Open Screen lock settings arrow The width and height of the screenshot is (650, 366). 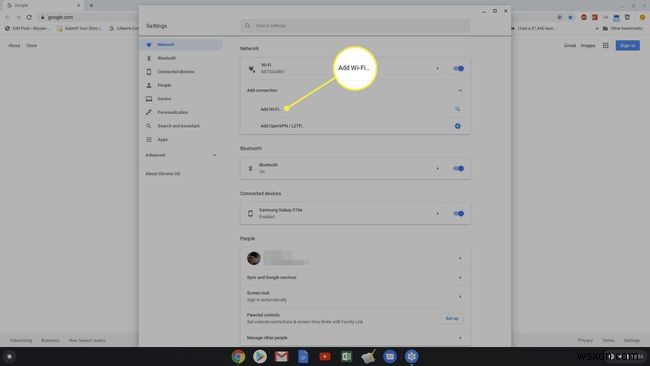(460, 297)
